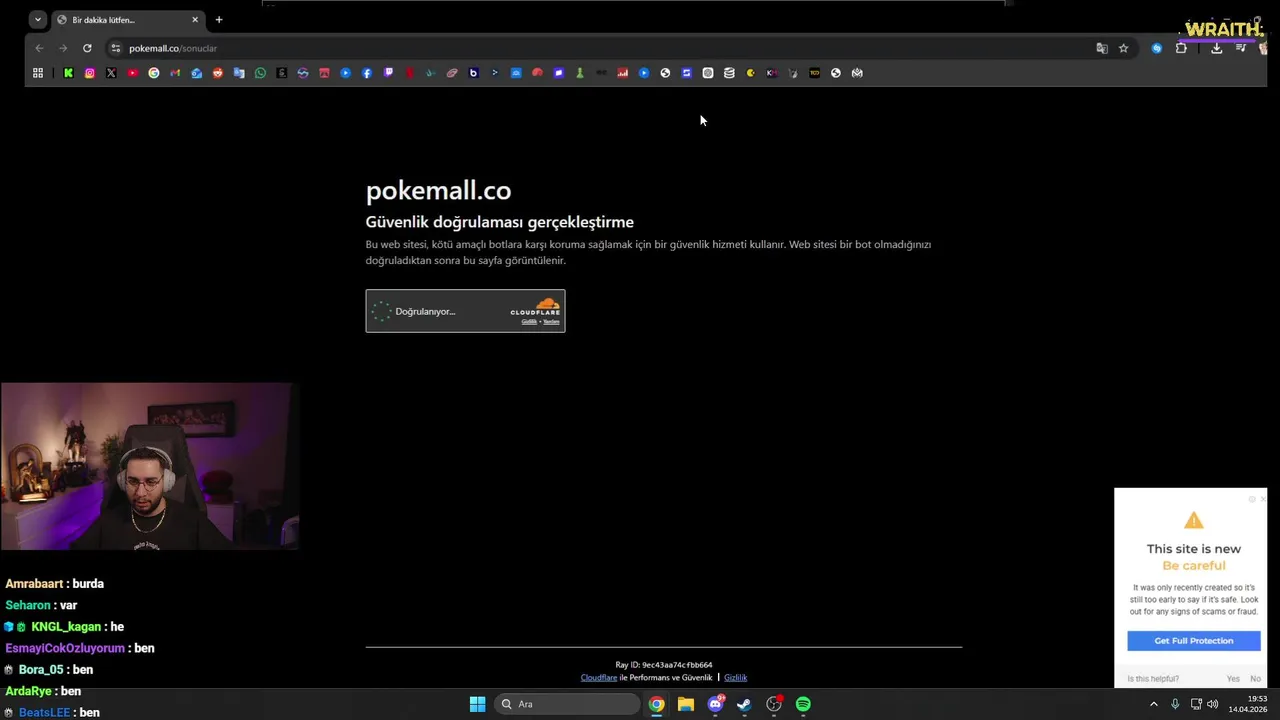The width and height of the screenshot is (1280, 720).
Task: Answer Yes to "Is this helpful?"
Action: 1233,679
